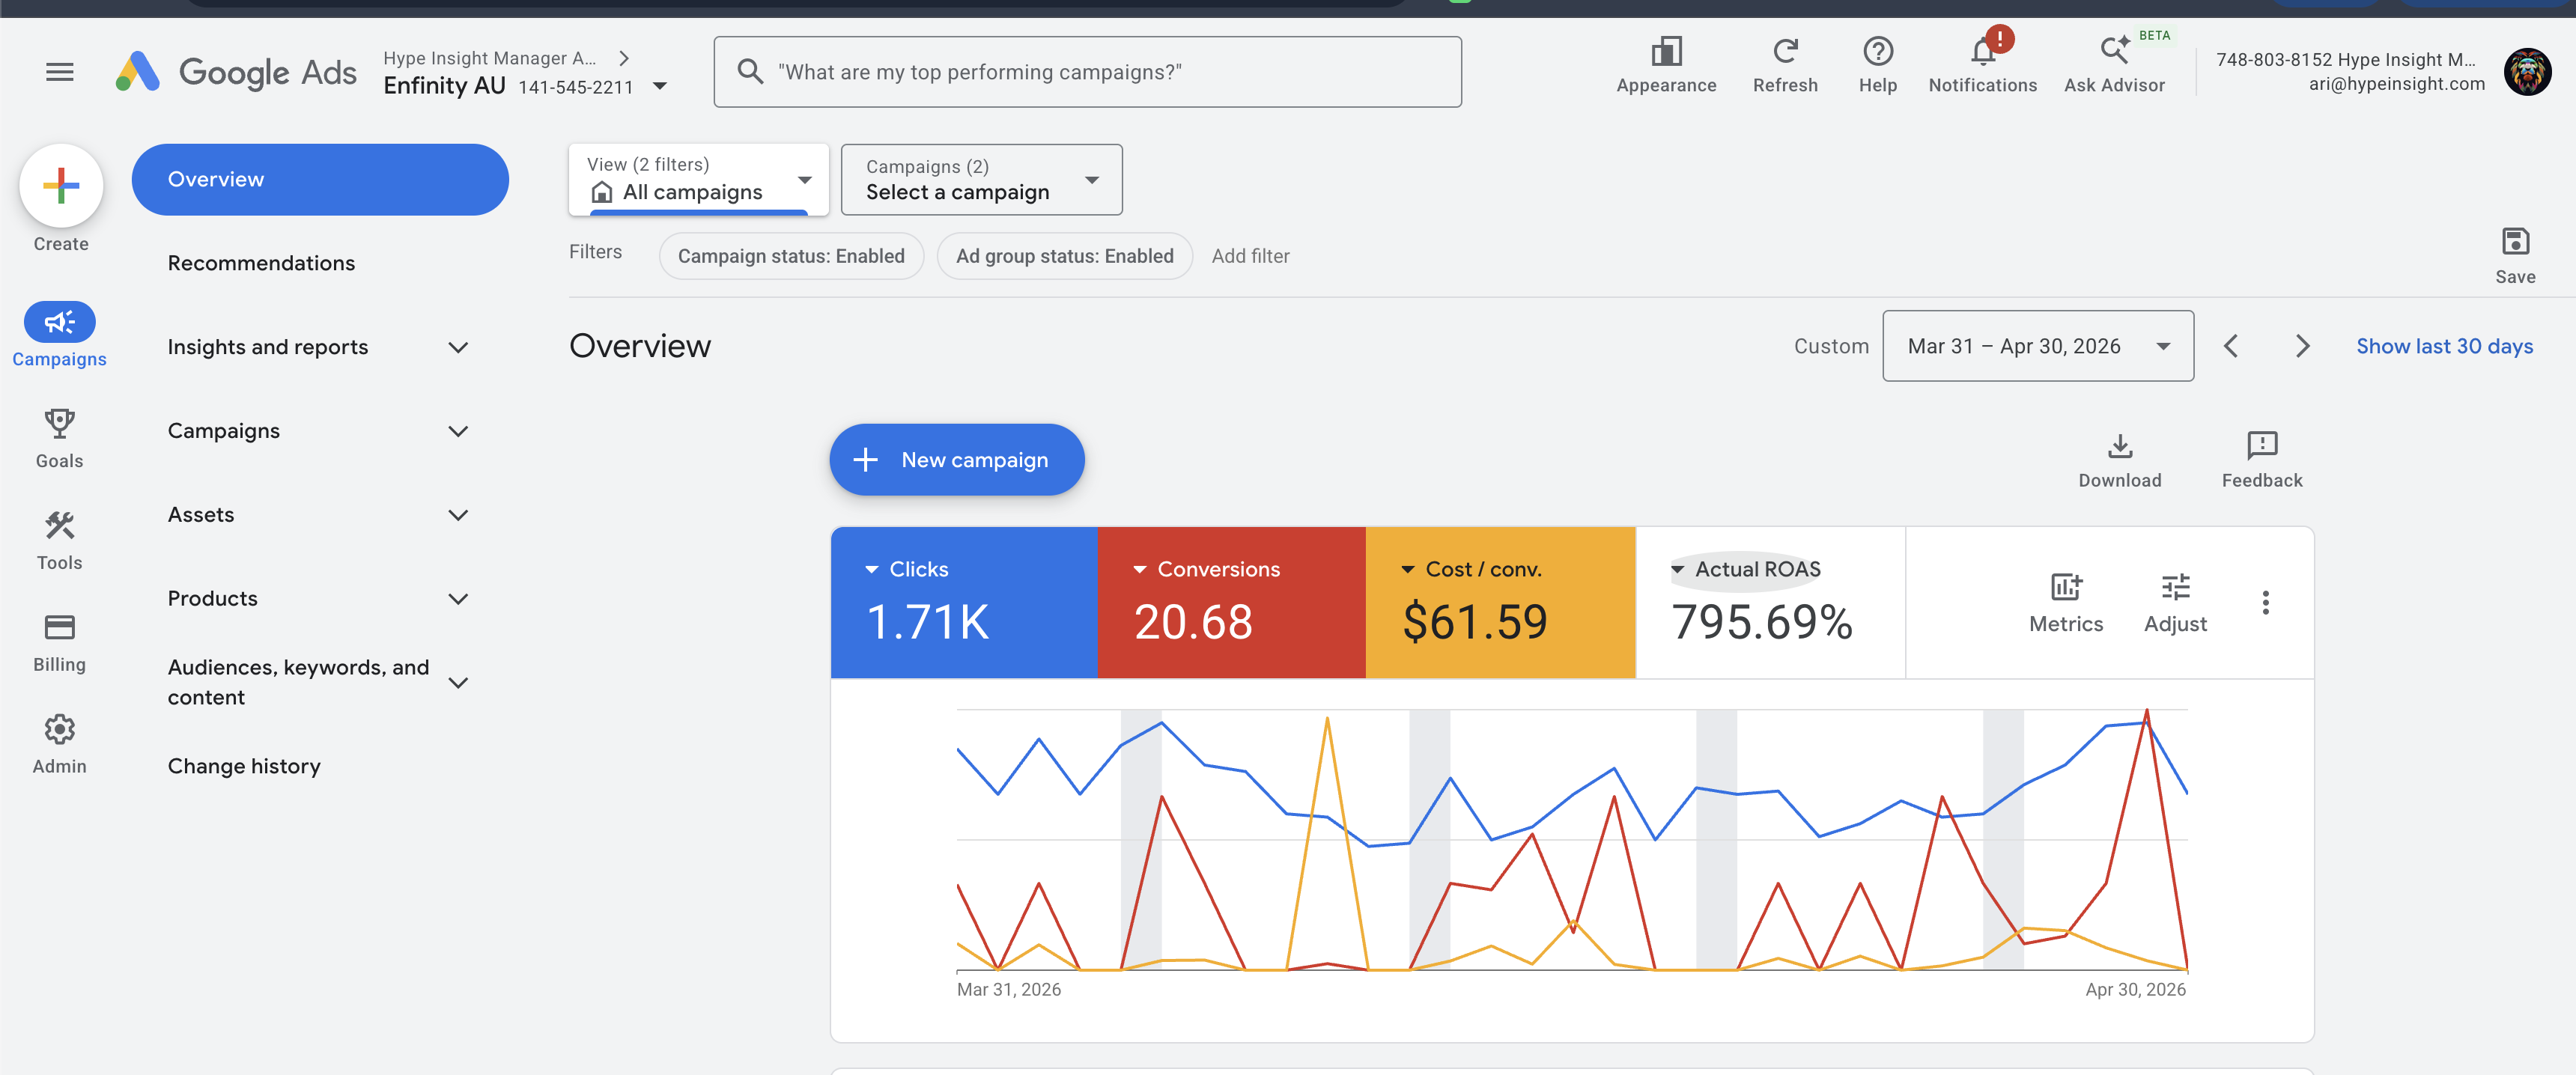
Task: Open the chart Adjust icon
Action: coord(2175,588)
